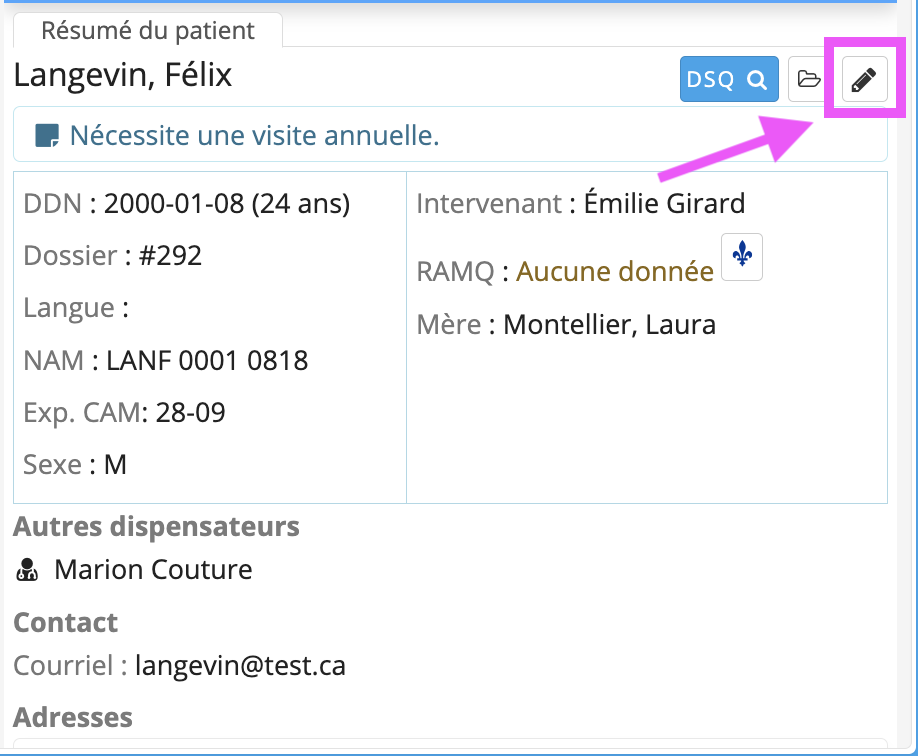Image resolution: width=918 pixels, height=756 pixels.
Task: Click the email langevin@test.ca
Action: tap(240, 665)
